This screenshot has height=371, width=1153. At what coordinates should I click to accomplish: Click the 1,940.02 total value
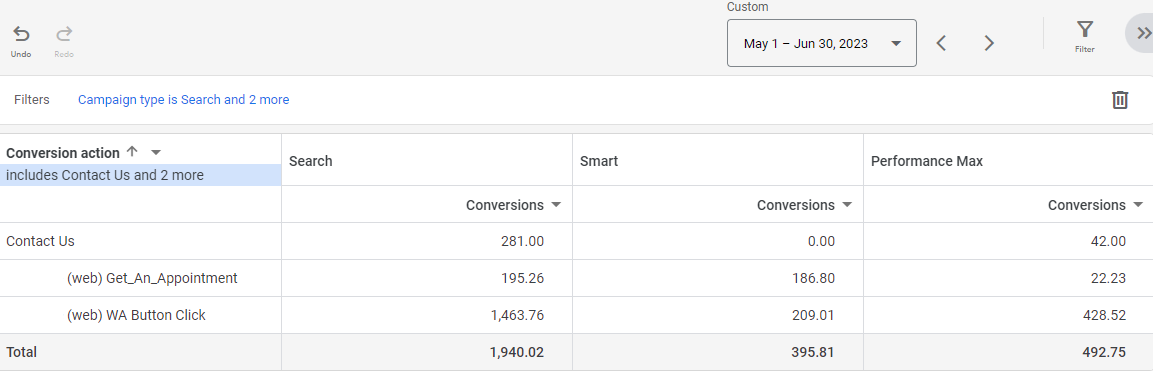click(517, 352)
